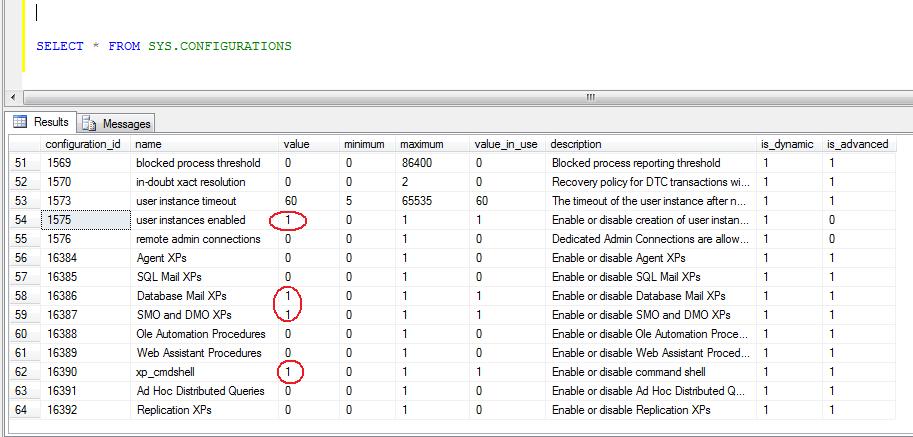The height and width of the screenshot is (437, 913).
Task: Click configuration_id cell 16390
Action: click(x=86, y=372)
